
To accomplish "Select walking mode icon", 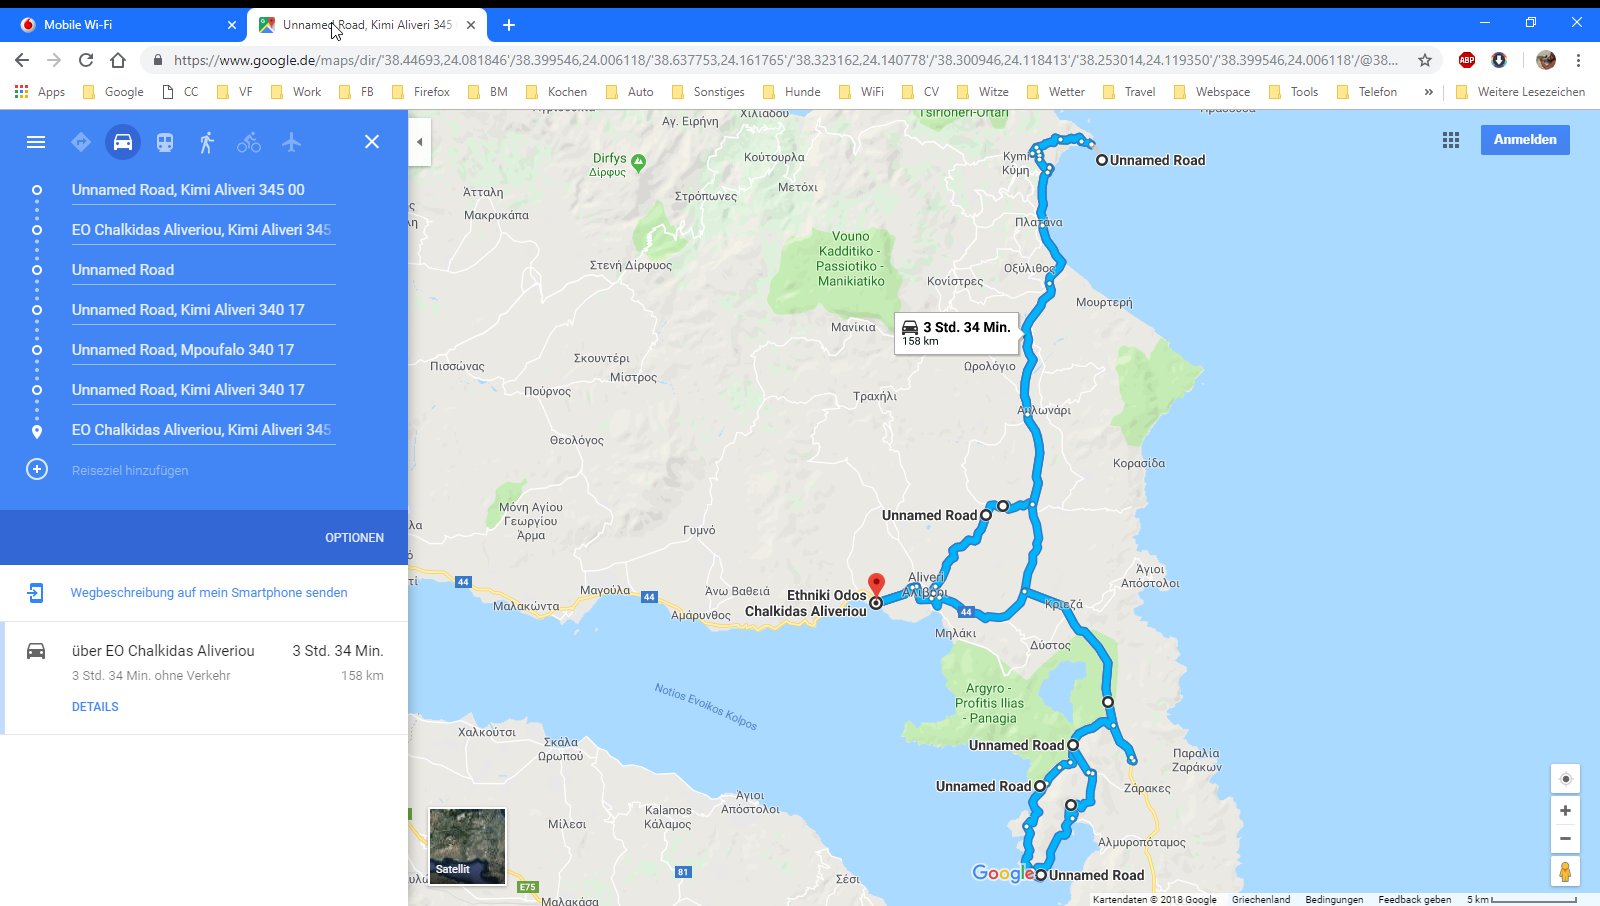I will pos(207,142).
